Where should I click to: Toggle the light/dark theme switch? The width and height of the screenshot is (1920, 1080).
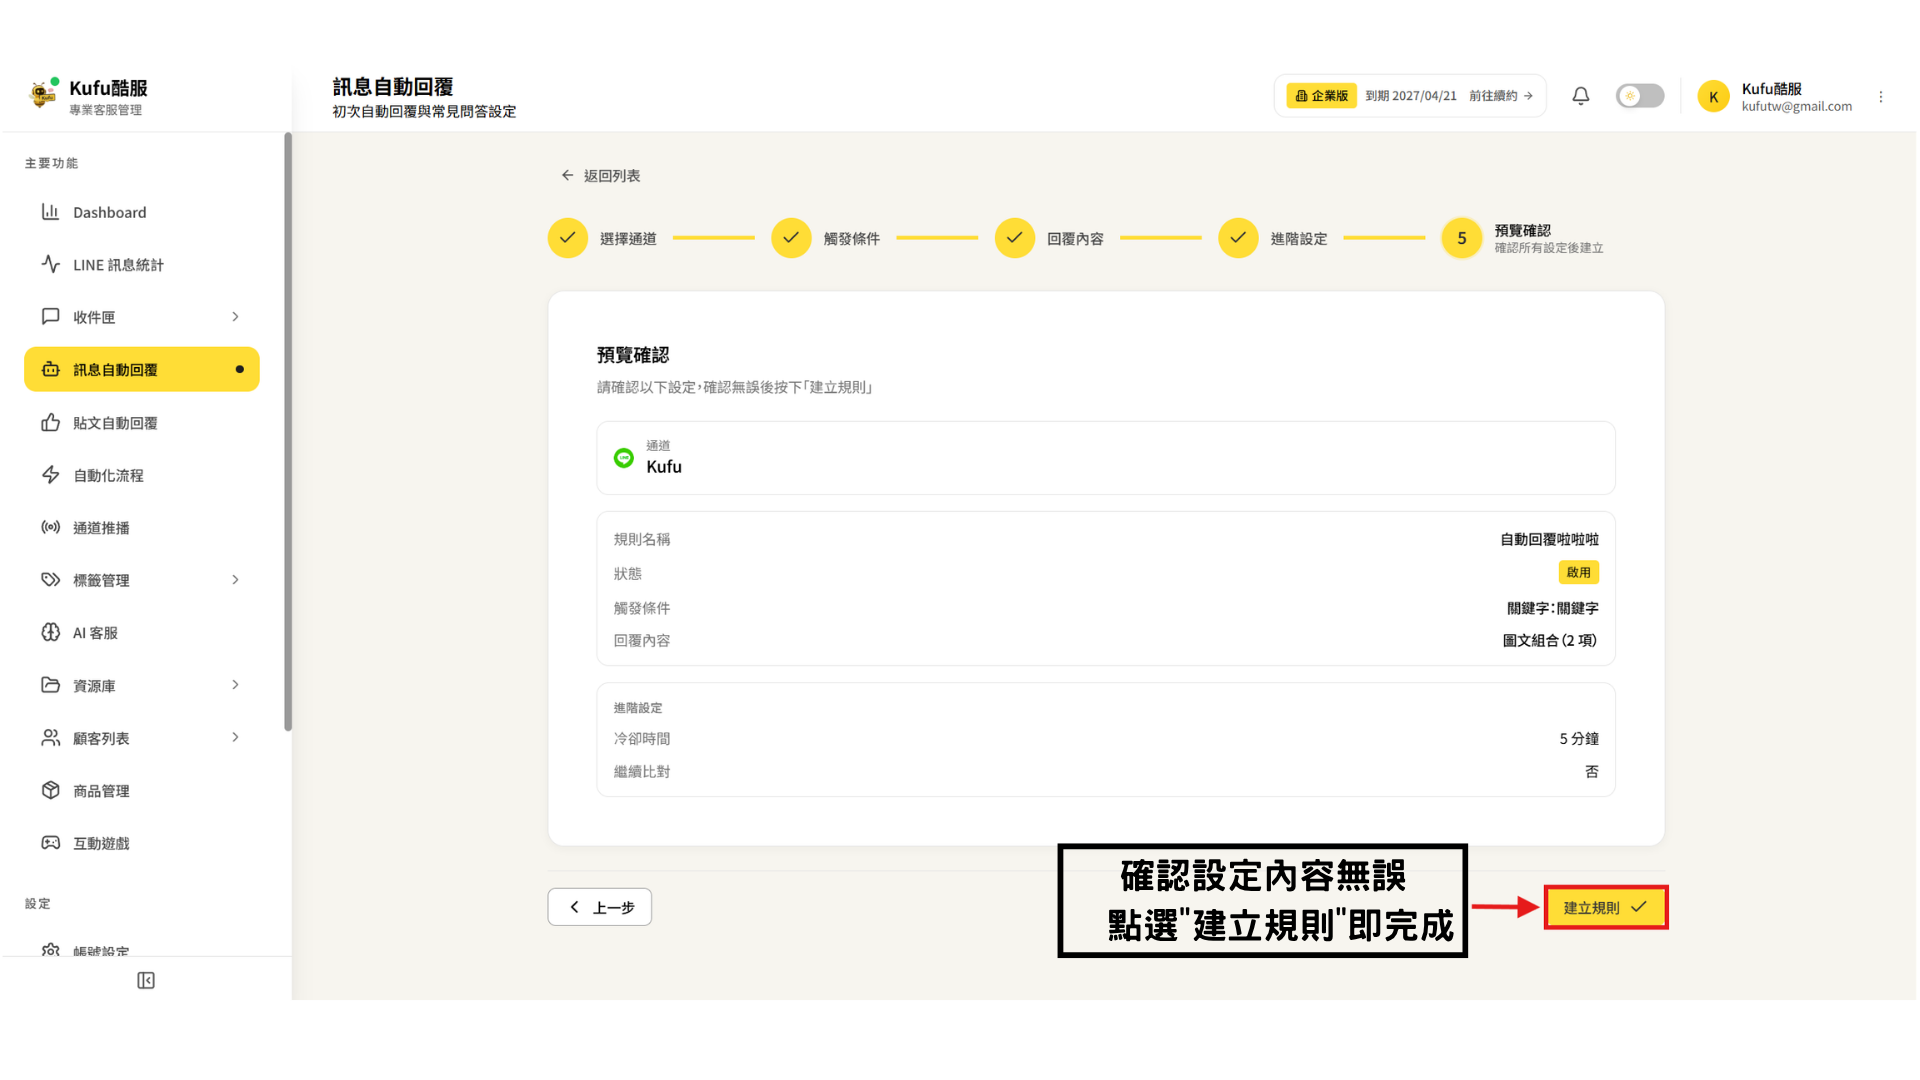[x=1640, y=96]
